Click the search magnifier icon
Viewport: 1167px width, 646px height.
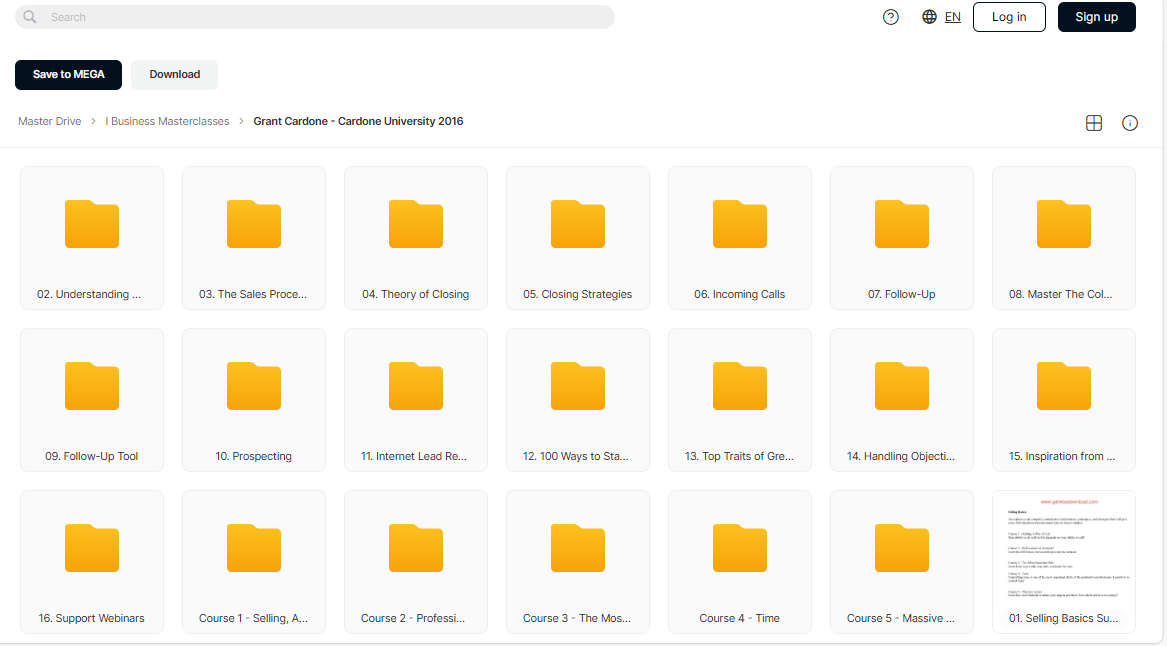click(x=30, y=16)
